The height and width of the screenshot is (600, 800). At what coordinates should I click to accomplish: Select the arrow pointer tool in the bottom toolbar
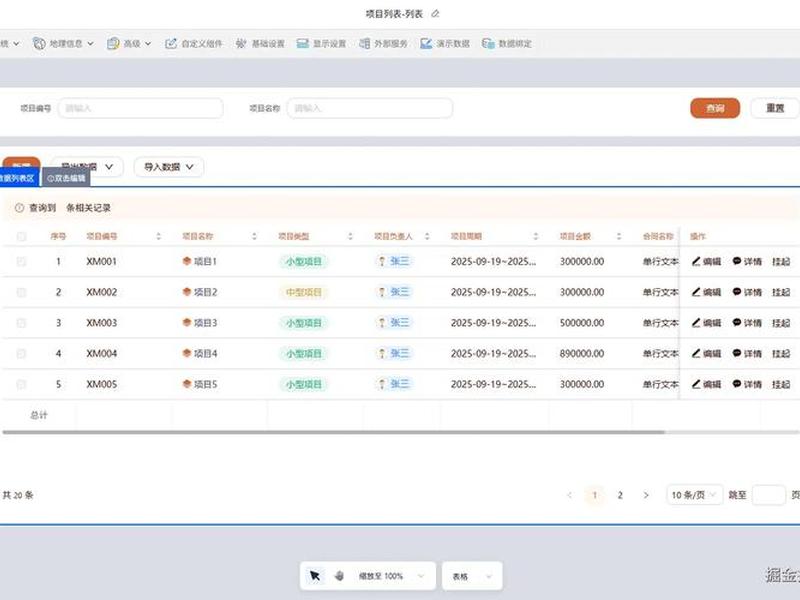pyautogui.click(x=315, y=576)
